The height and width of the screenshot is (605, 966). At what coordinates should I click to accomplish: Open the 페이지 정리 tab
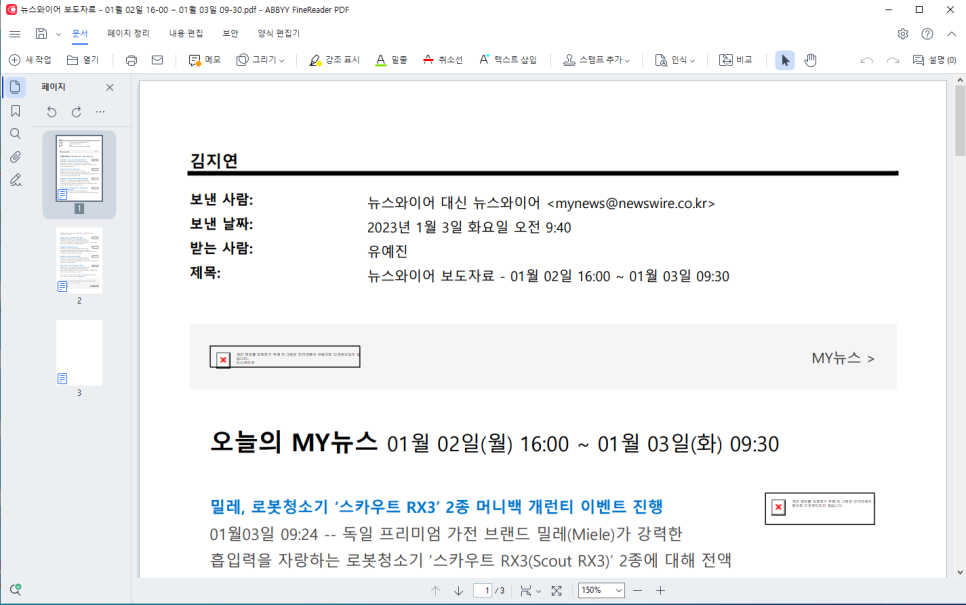(x=128, y=33)
